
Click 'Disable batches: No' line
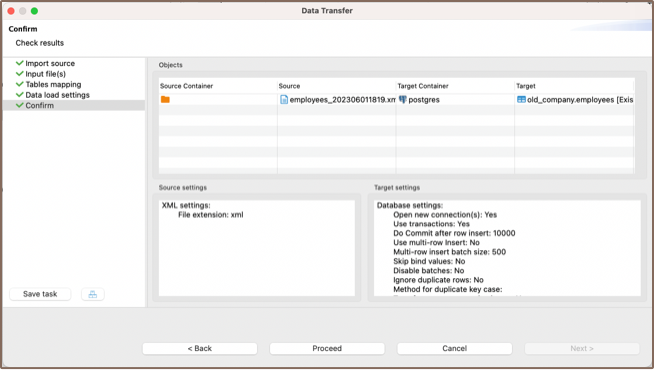[x=429, y=271]
